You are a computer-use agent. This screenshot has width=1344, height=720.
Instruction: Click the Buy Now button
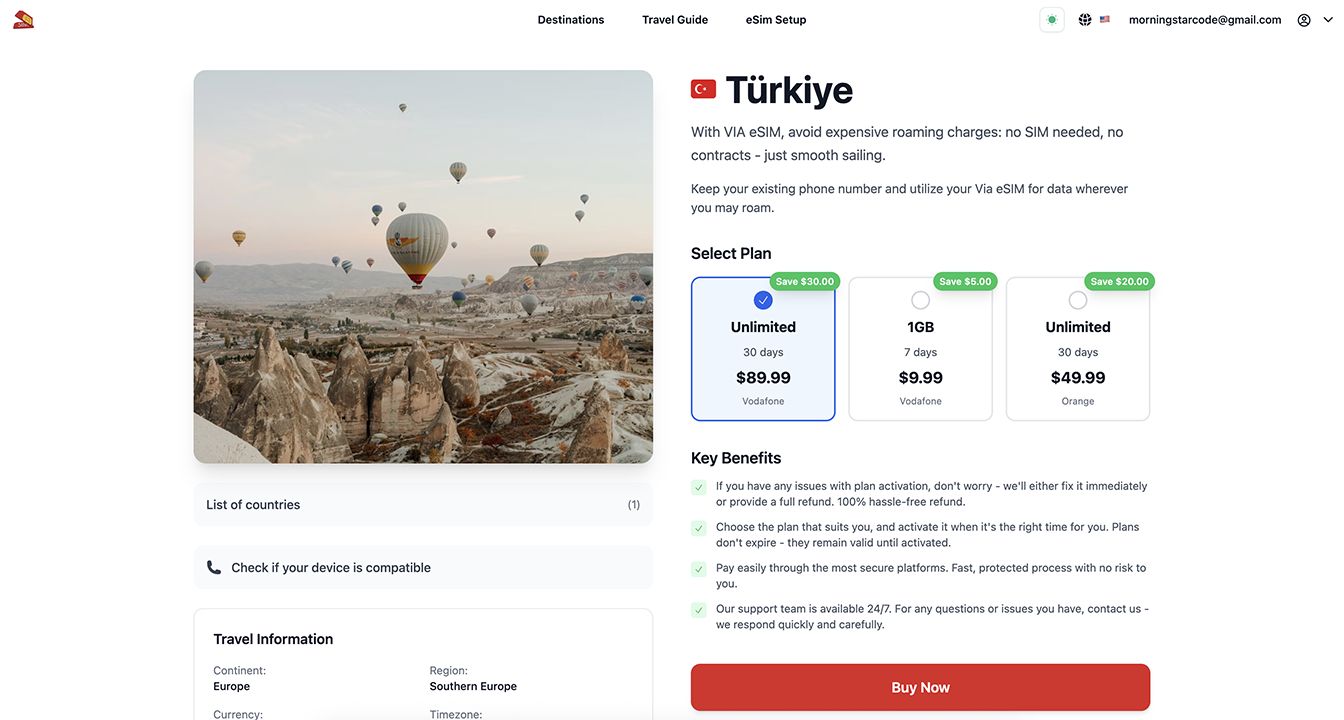[x=920, y=687]
